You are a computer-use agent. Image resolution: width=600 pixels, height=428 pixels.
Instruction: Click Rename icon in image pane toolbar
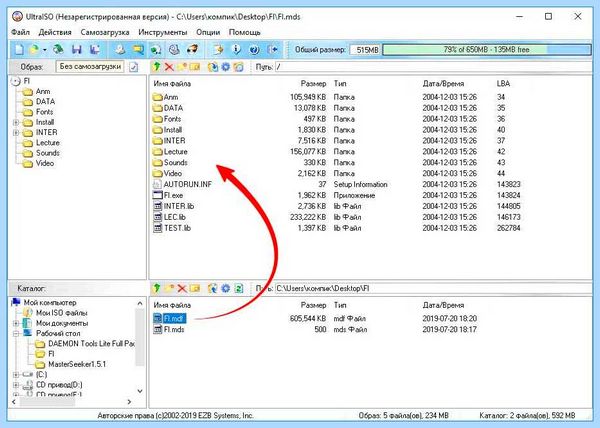(x=195, y=67)
